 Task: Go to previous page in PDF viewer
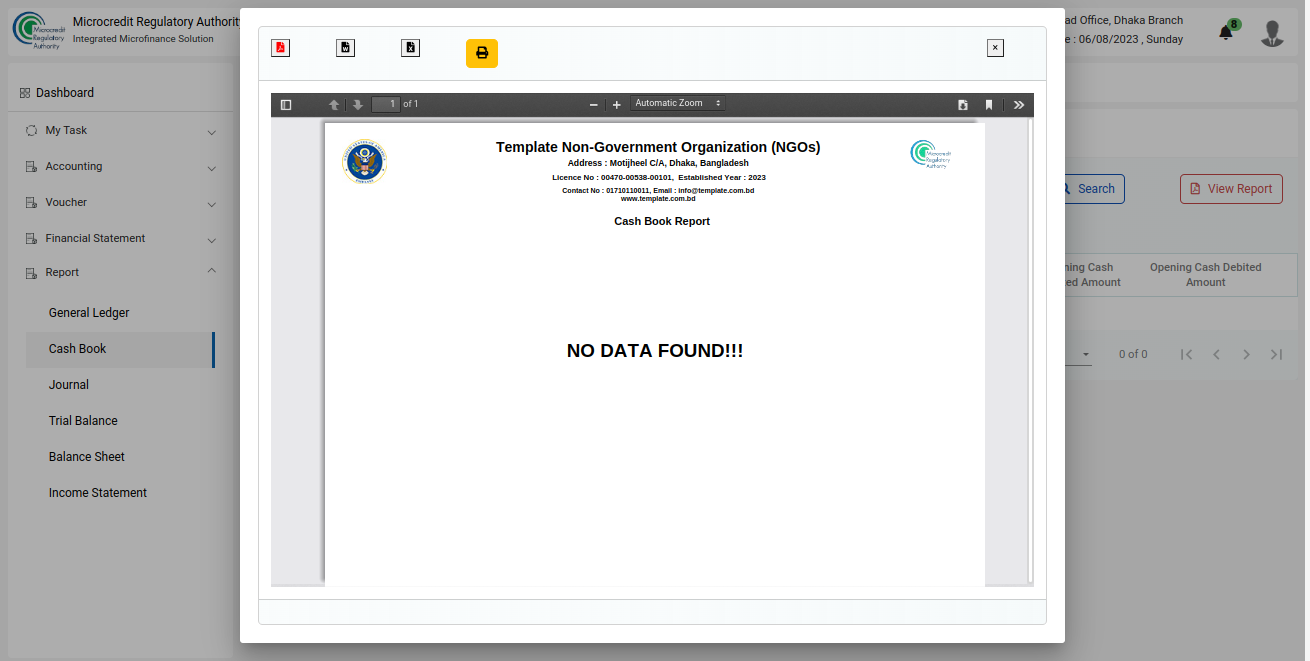tap(334, 105)
